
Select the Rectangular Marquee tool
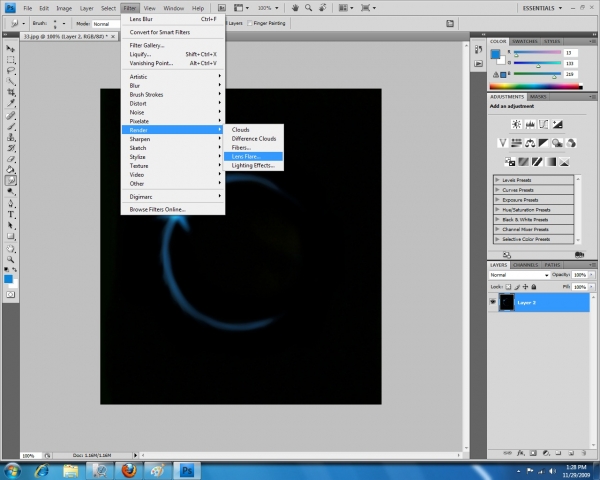(11, 60)
